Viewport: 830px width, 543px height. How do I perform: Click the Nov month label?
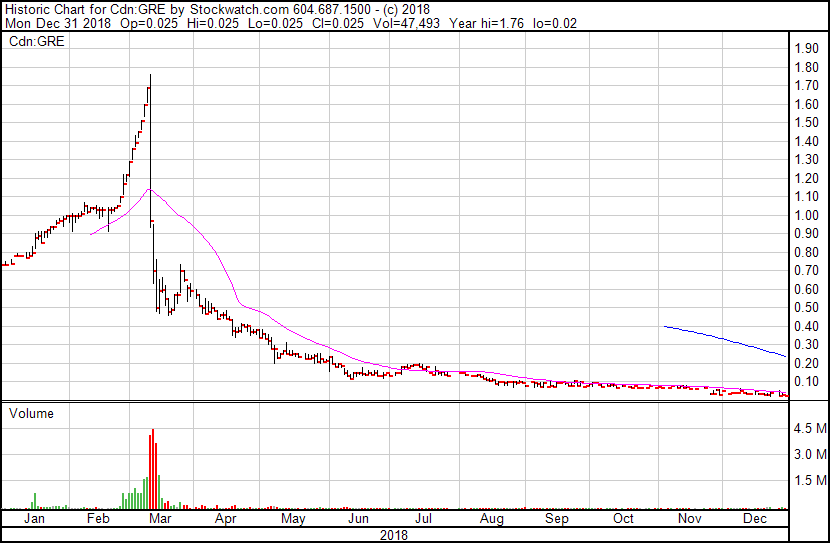(690, 518)
